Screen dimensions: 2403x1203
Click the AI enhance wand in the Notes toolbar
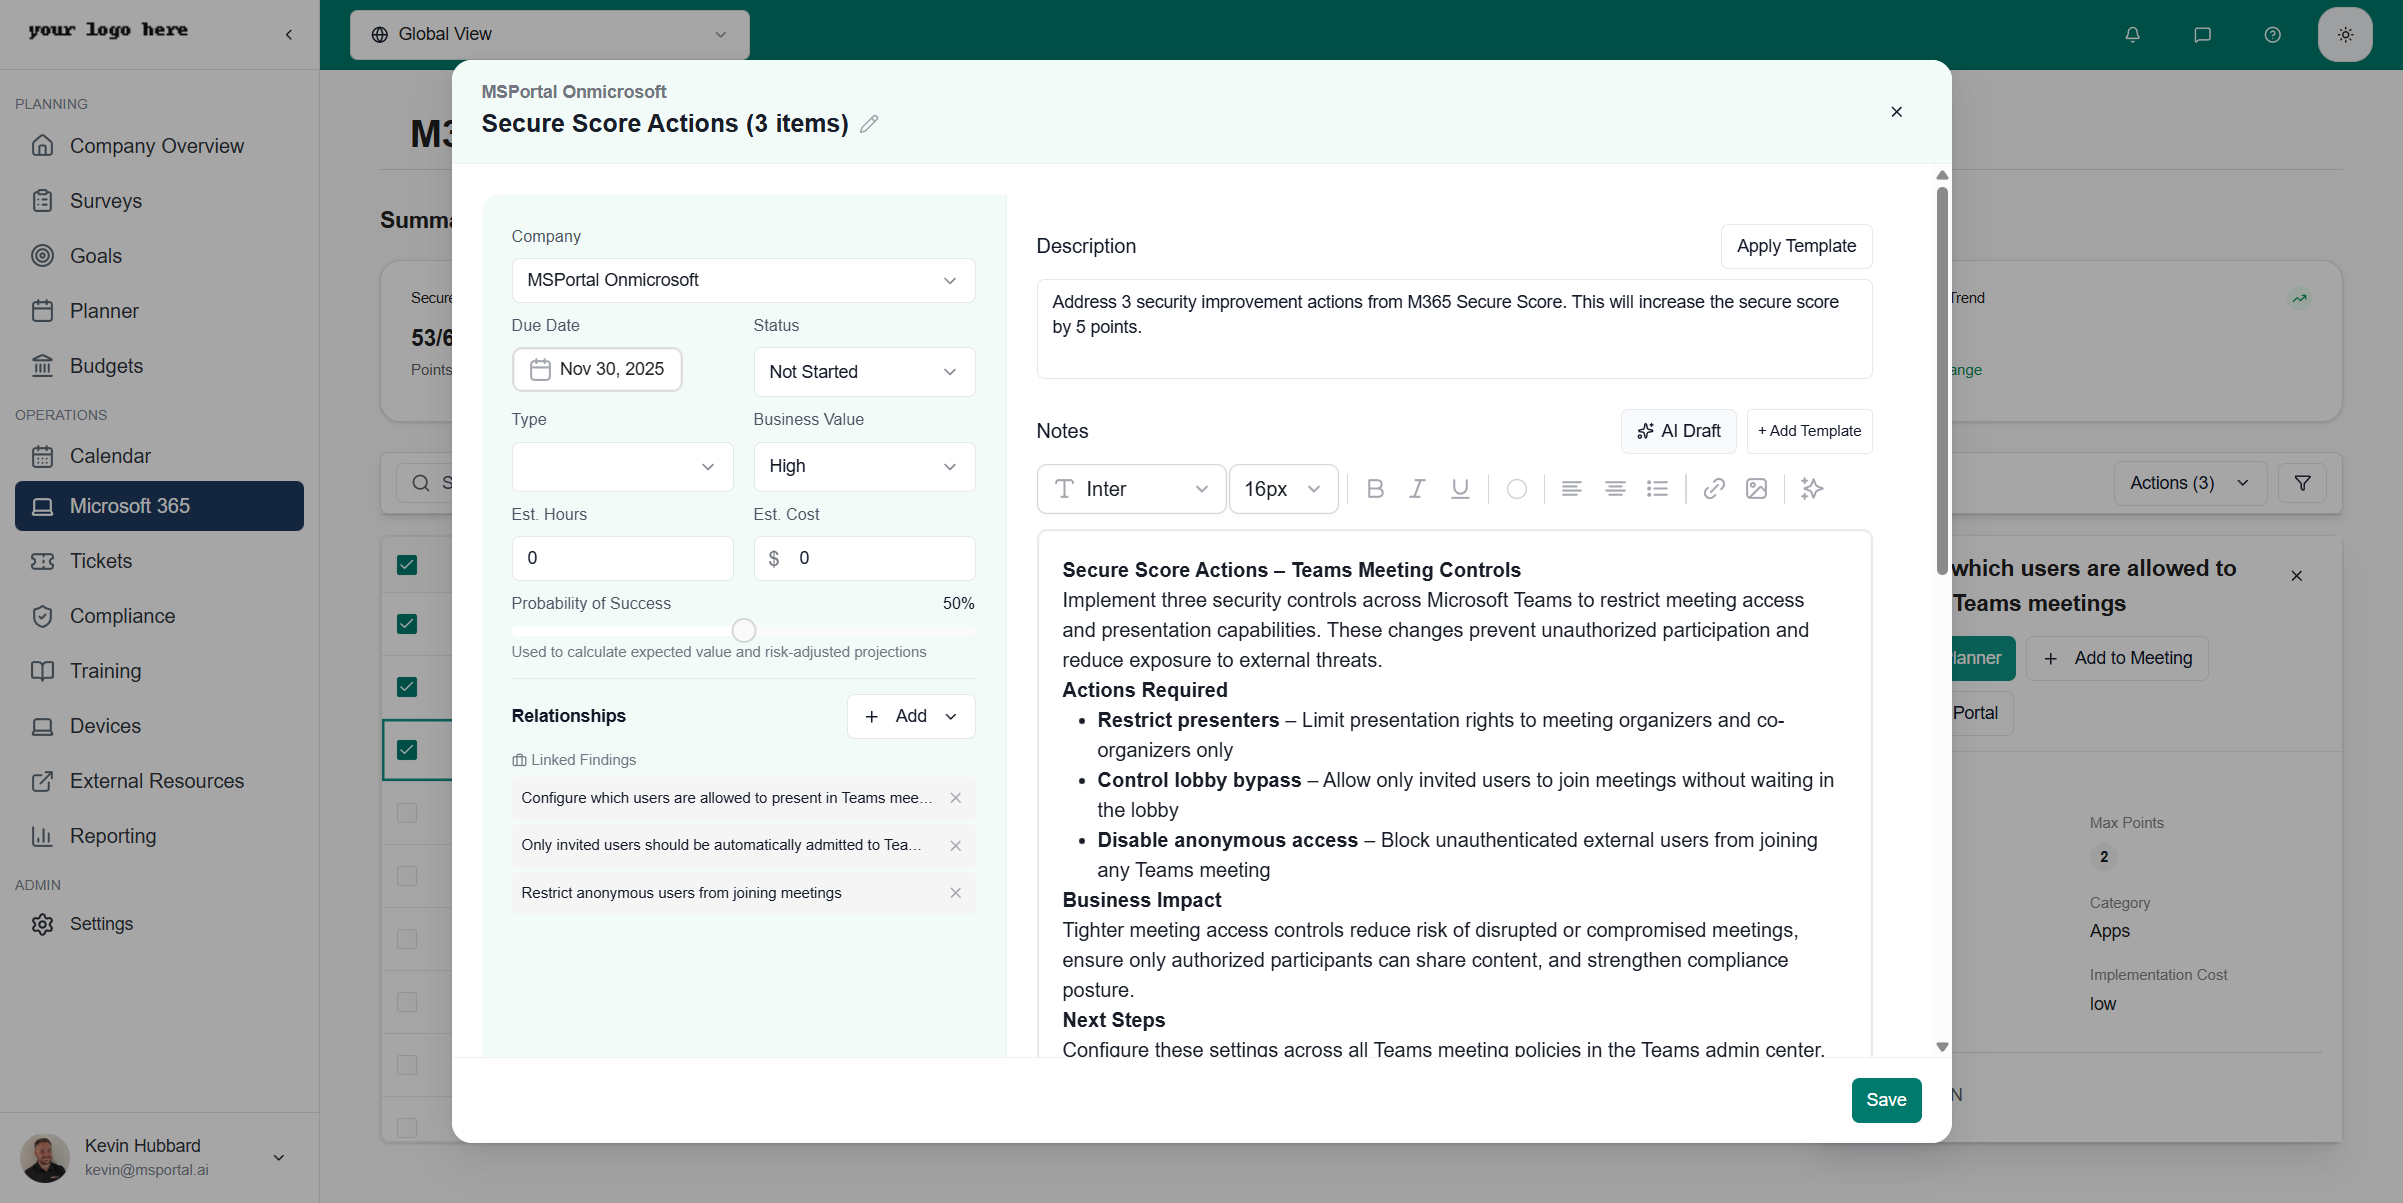(x=1811, y=489)
